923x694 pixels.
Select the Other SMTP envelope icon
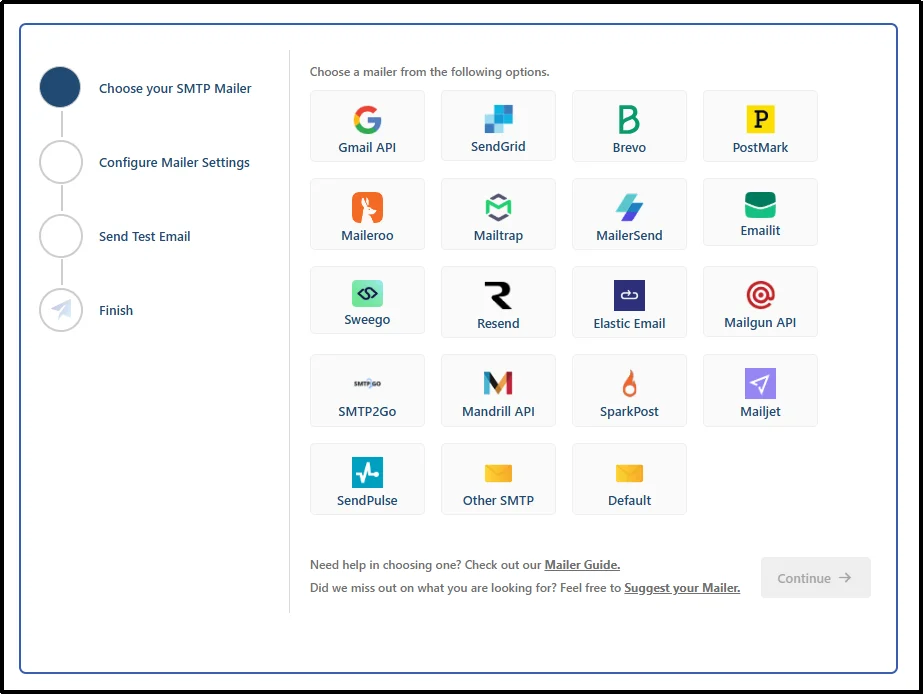pyautogui.click(x=498, y=473)
